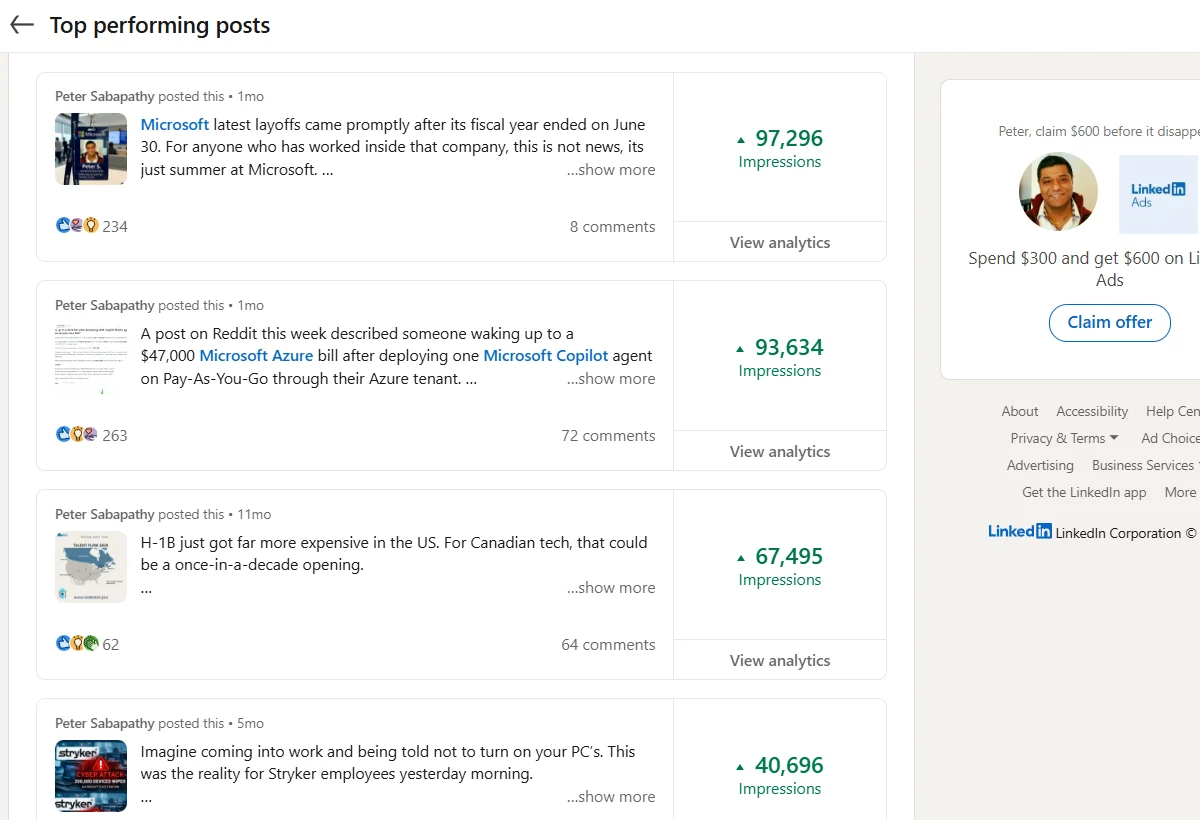This screenshot has height=820, width=1200.
Task: Open reactions icons on the 62-reaction post
Action: pos(77,644)
